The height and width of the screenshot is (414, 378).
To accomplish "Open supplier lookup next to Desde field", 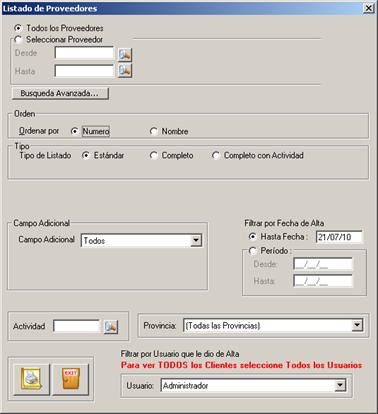I will tap(125, 54).
